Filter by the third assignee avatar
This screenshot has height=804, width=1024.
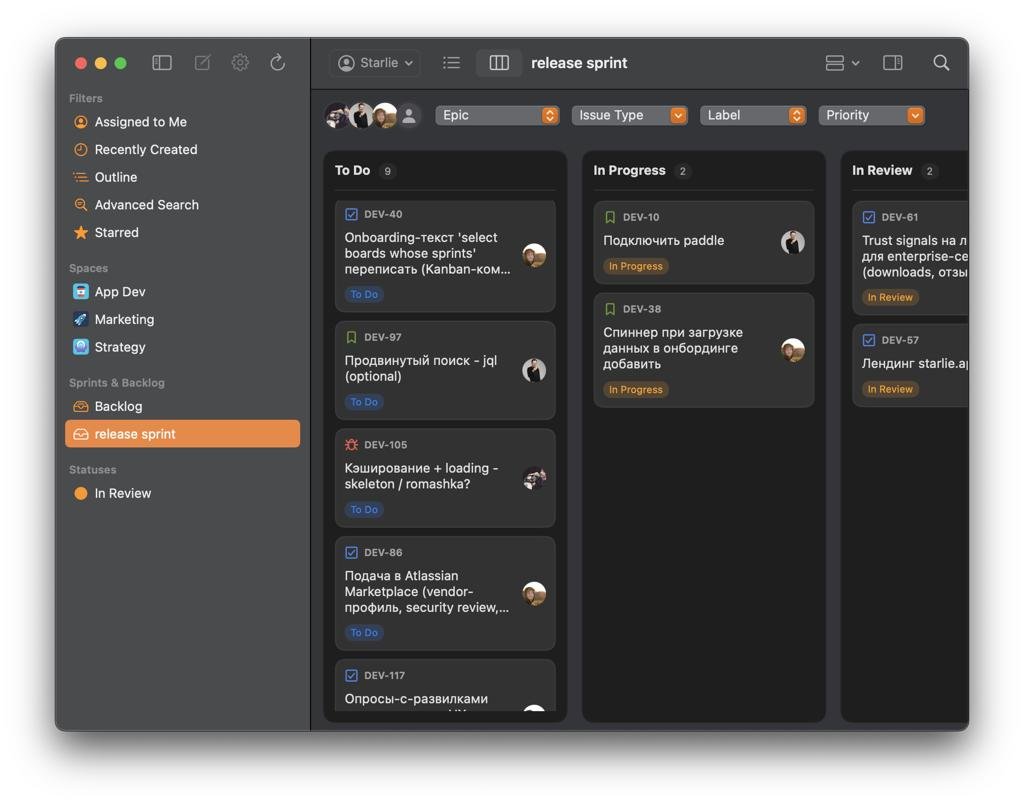click(x=385, y=116)
